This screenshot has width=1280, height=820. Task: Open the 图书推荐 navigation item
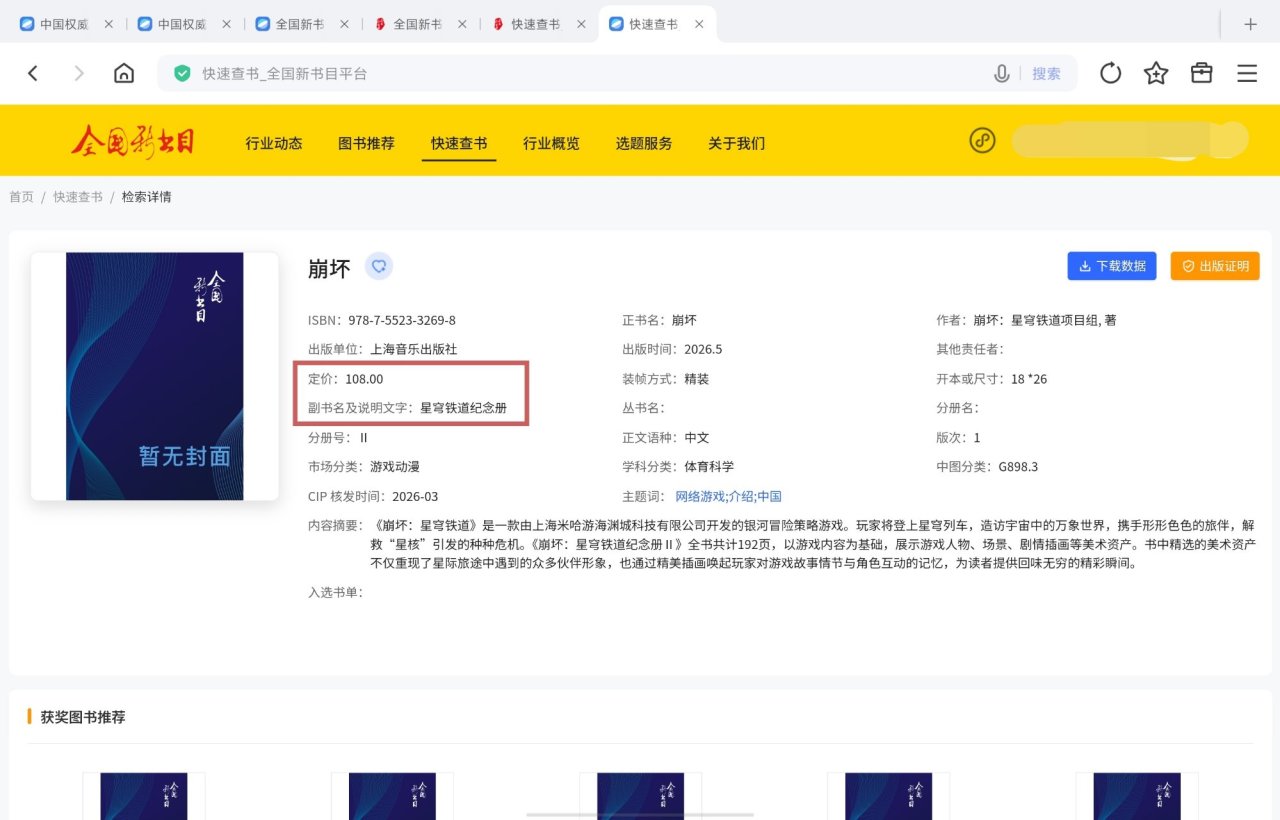click(x=366, y=143)
